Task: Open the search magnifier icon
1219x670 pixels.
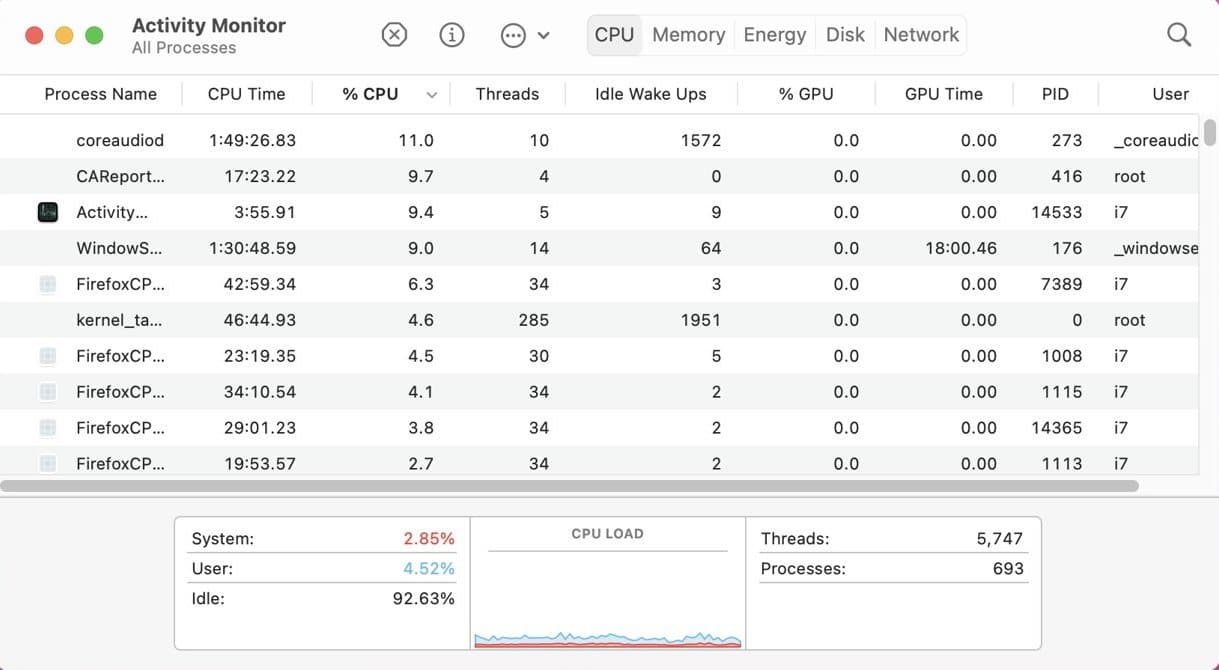Action: tap(1179, 35)
